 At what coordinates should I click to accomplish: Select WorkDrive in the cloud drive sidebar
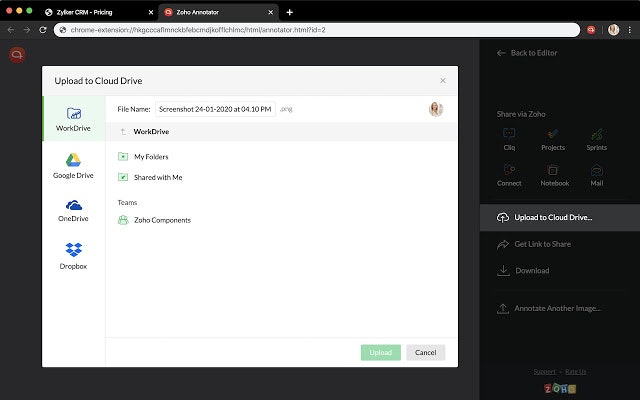pyautogui.click(x=74, y=119)
